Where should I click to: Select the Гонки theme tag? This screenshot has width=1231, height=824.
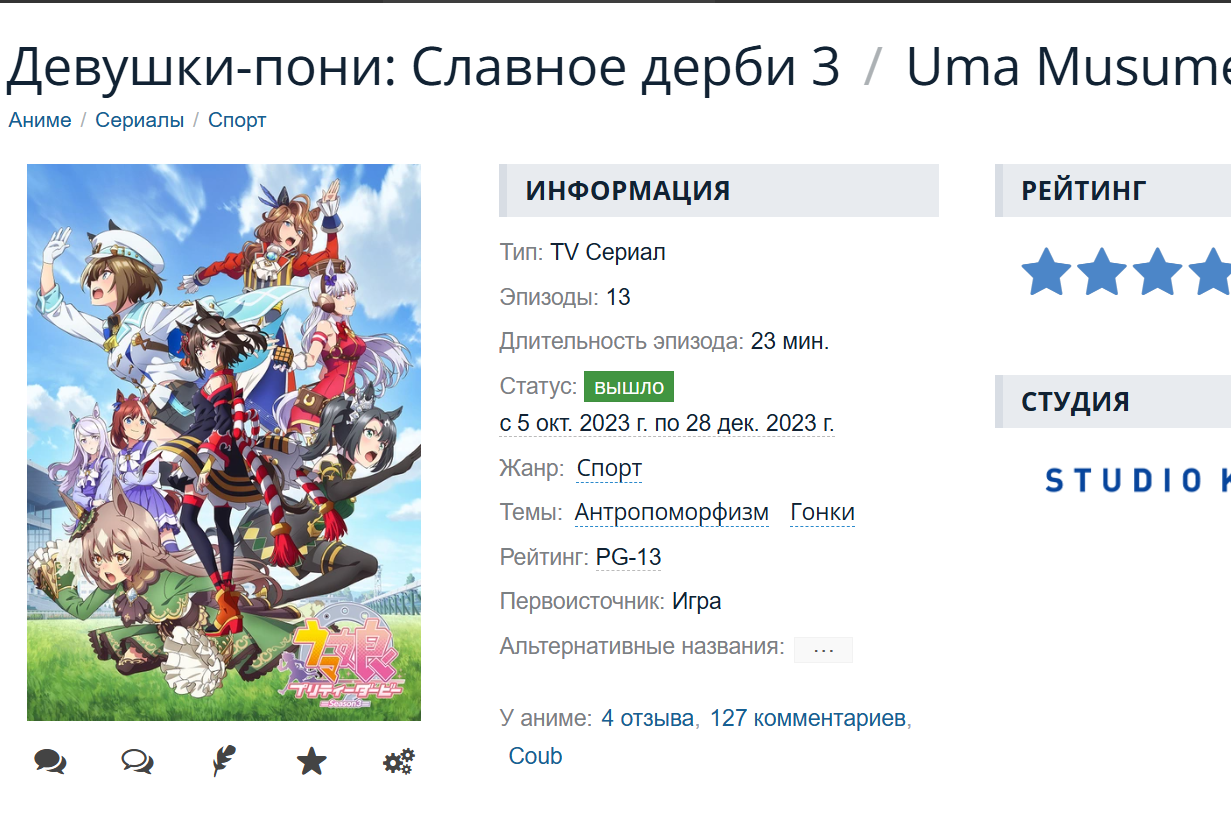(822, 513)
